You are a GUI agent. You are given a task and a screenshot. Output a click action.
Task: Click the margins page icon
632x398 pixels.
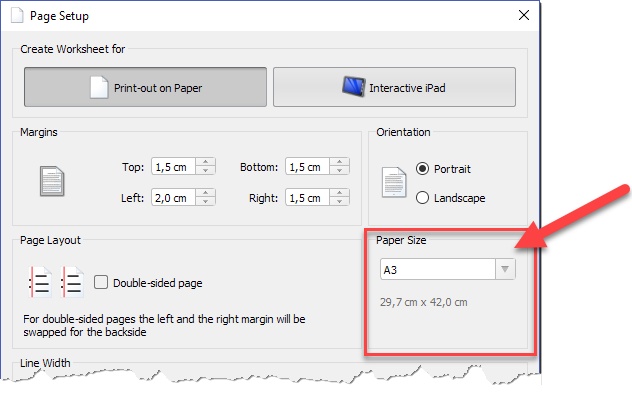pos(52,181)
